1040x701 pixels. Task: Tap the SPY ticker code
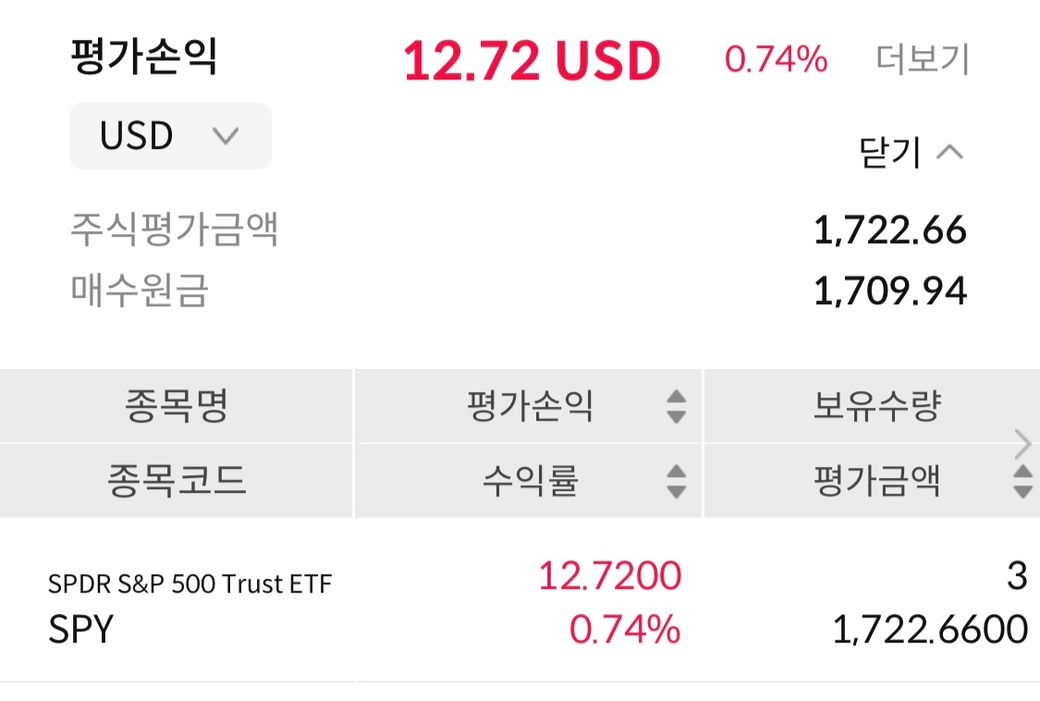coord(81,630)
